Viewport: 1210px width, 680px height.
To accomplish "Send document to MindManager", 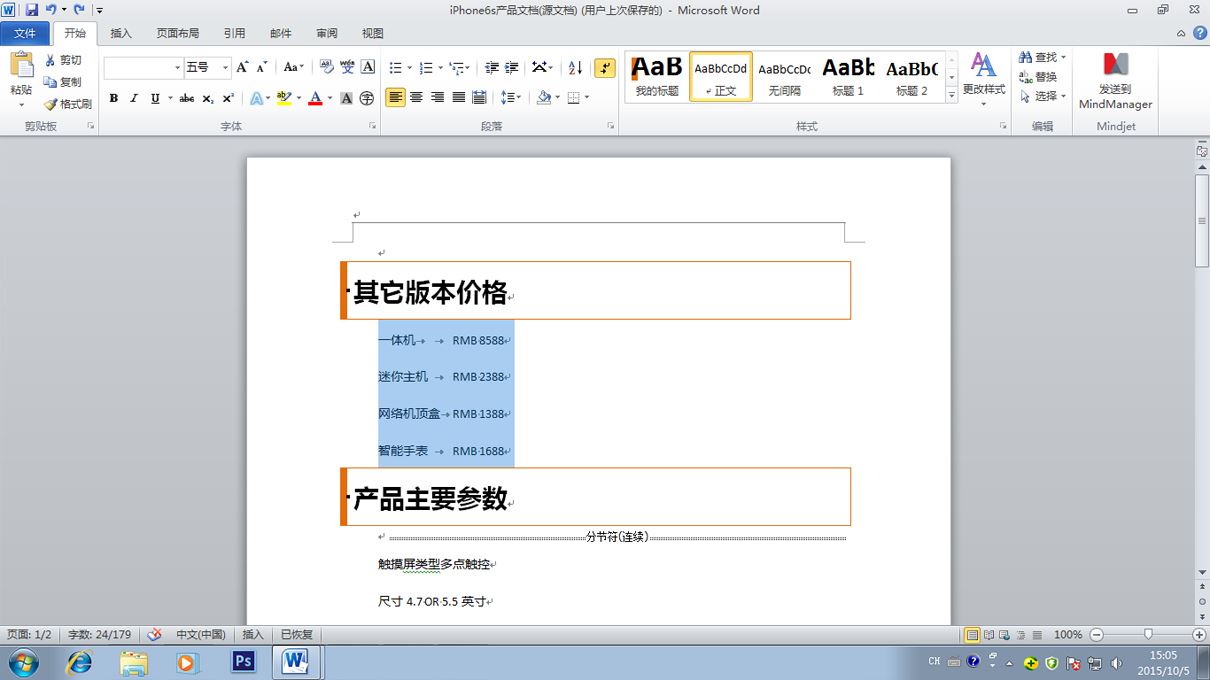I will [1116, 80].
